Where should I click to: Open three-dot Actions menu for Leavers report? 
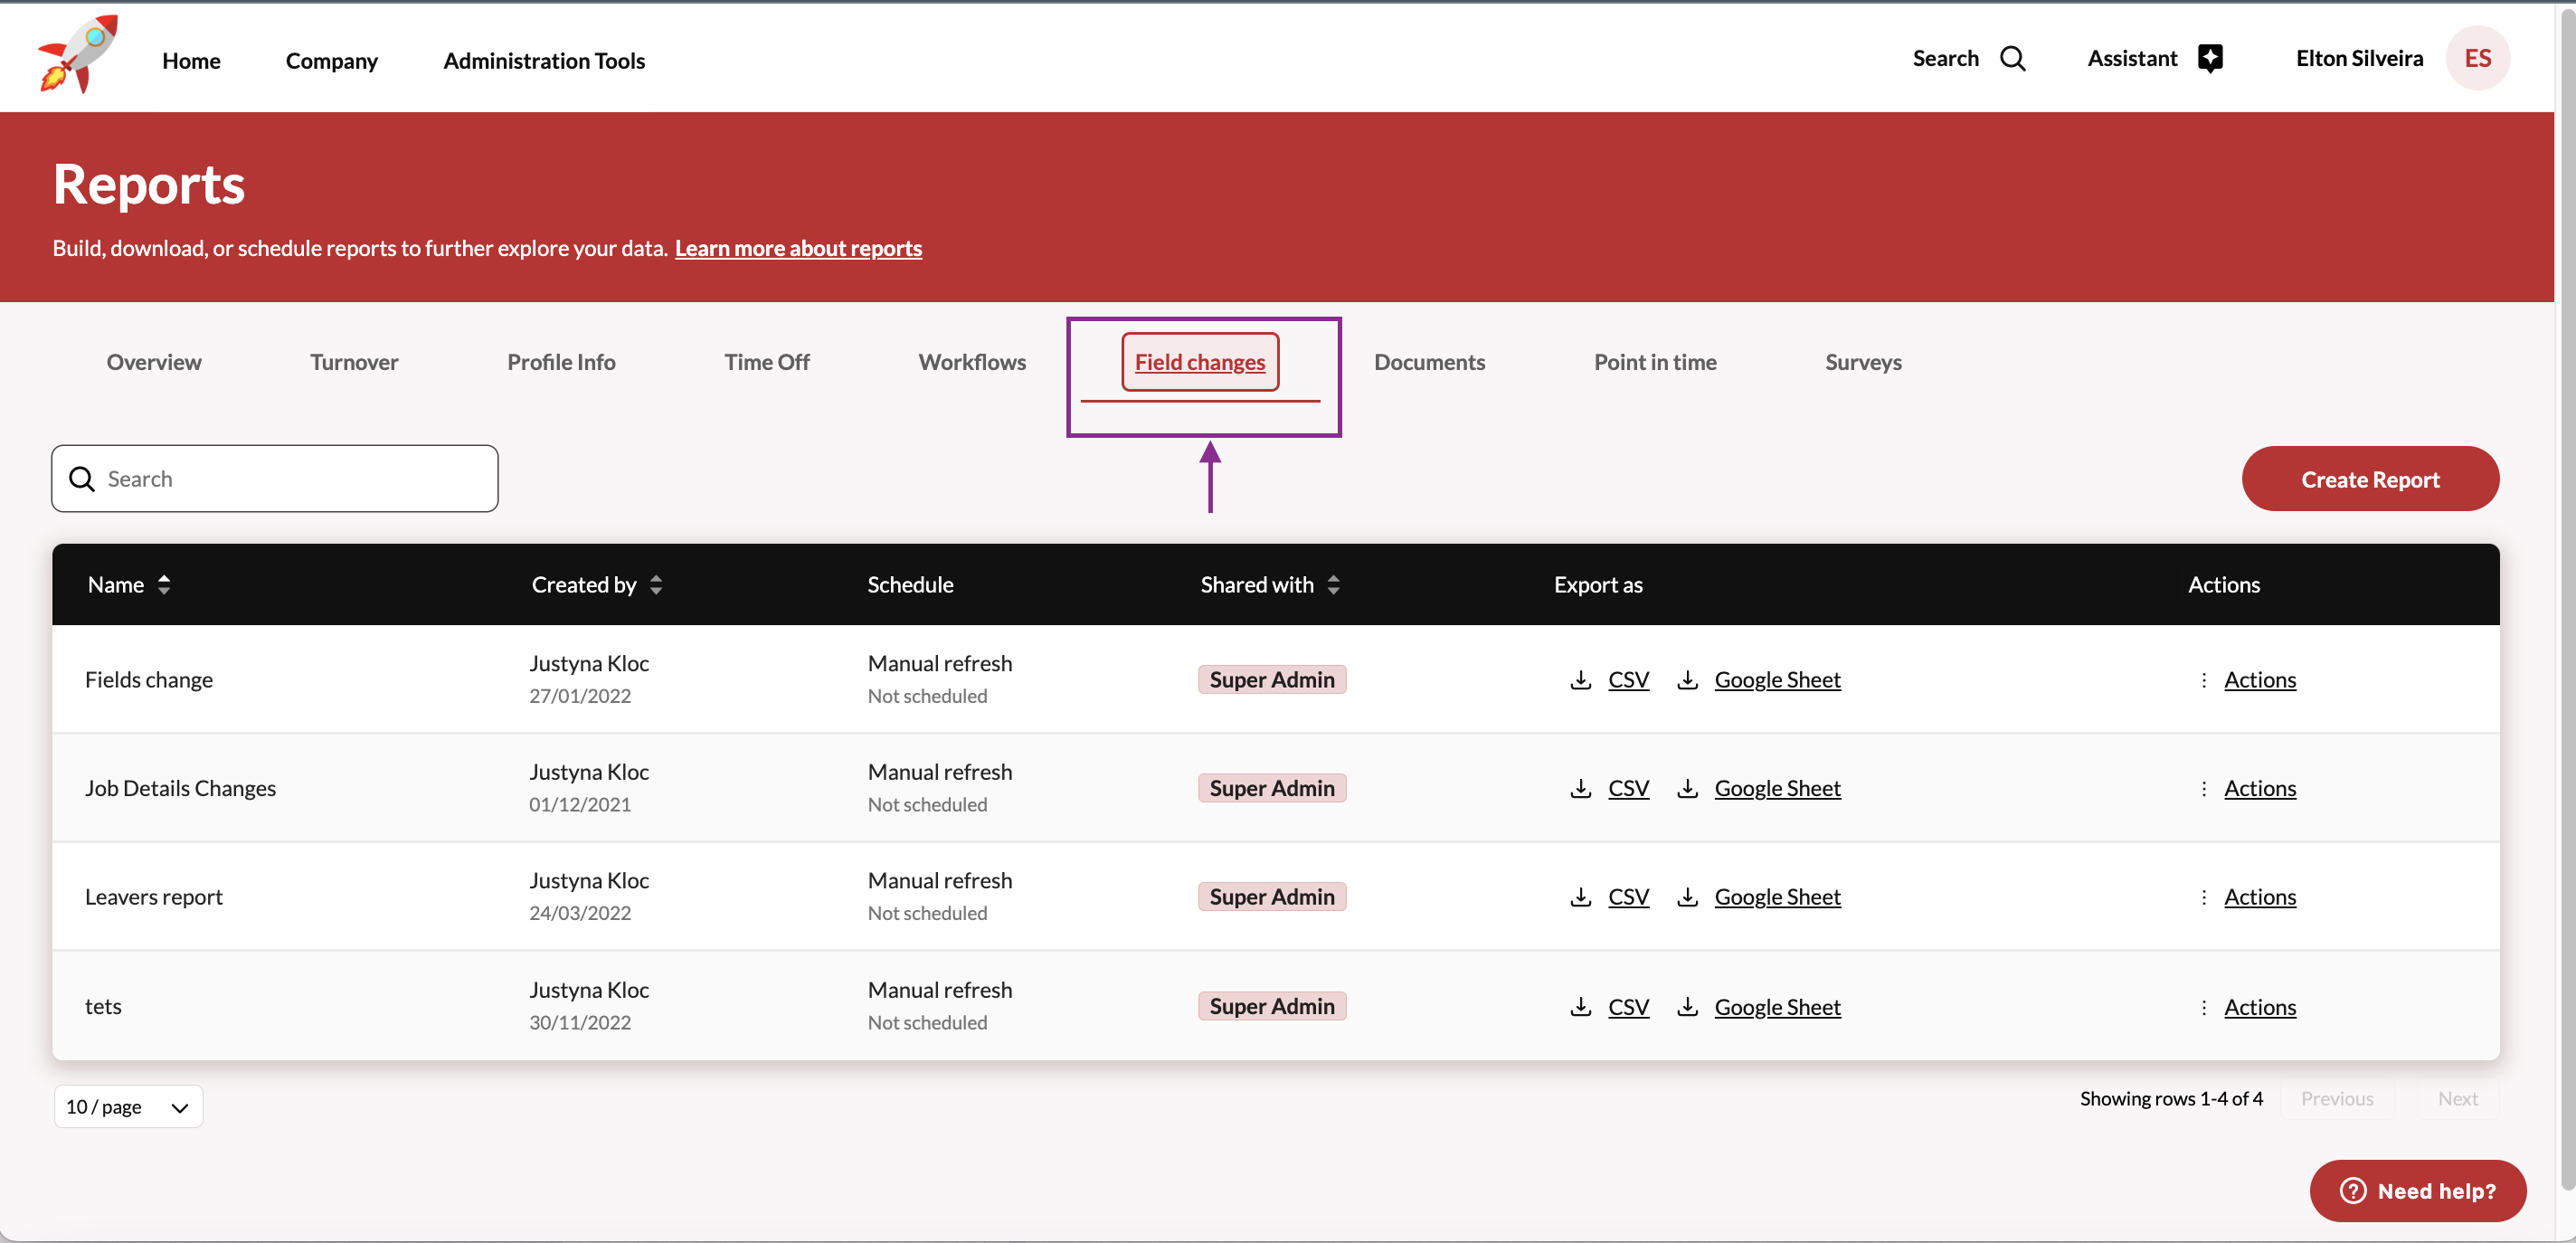(x=2203, y=897)
